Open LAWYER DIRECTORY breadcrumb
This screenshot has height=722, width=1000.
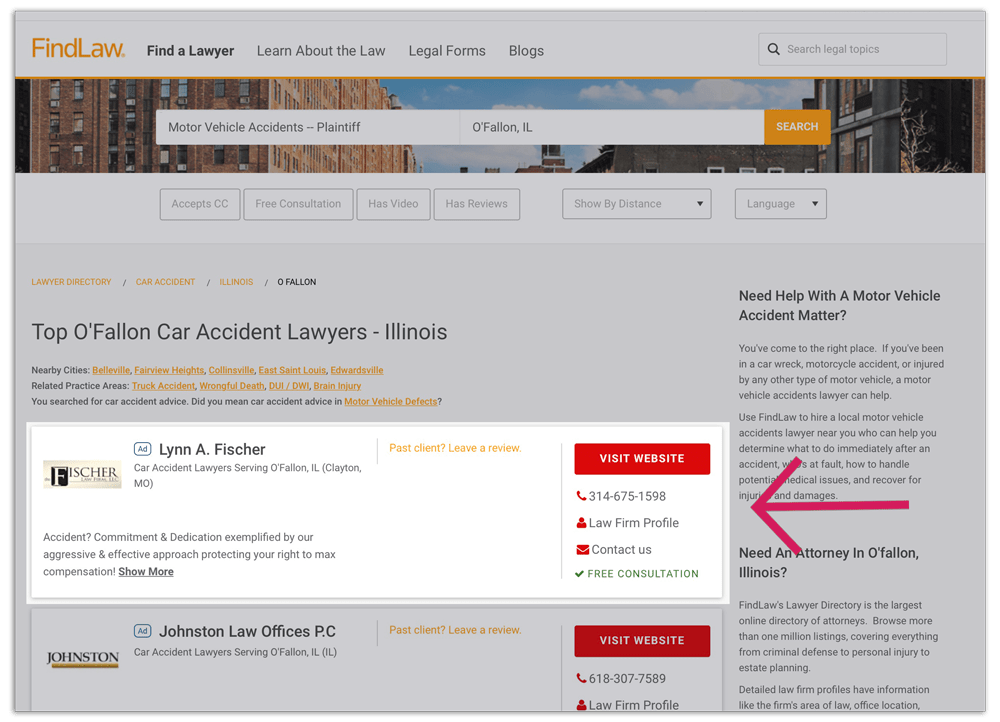[71, 282]
